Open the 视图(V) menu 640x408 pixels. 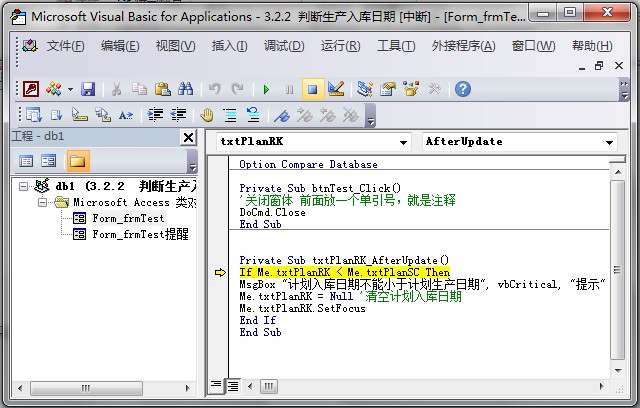(176, 46)
